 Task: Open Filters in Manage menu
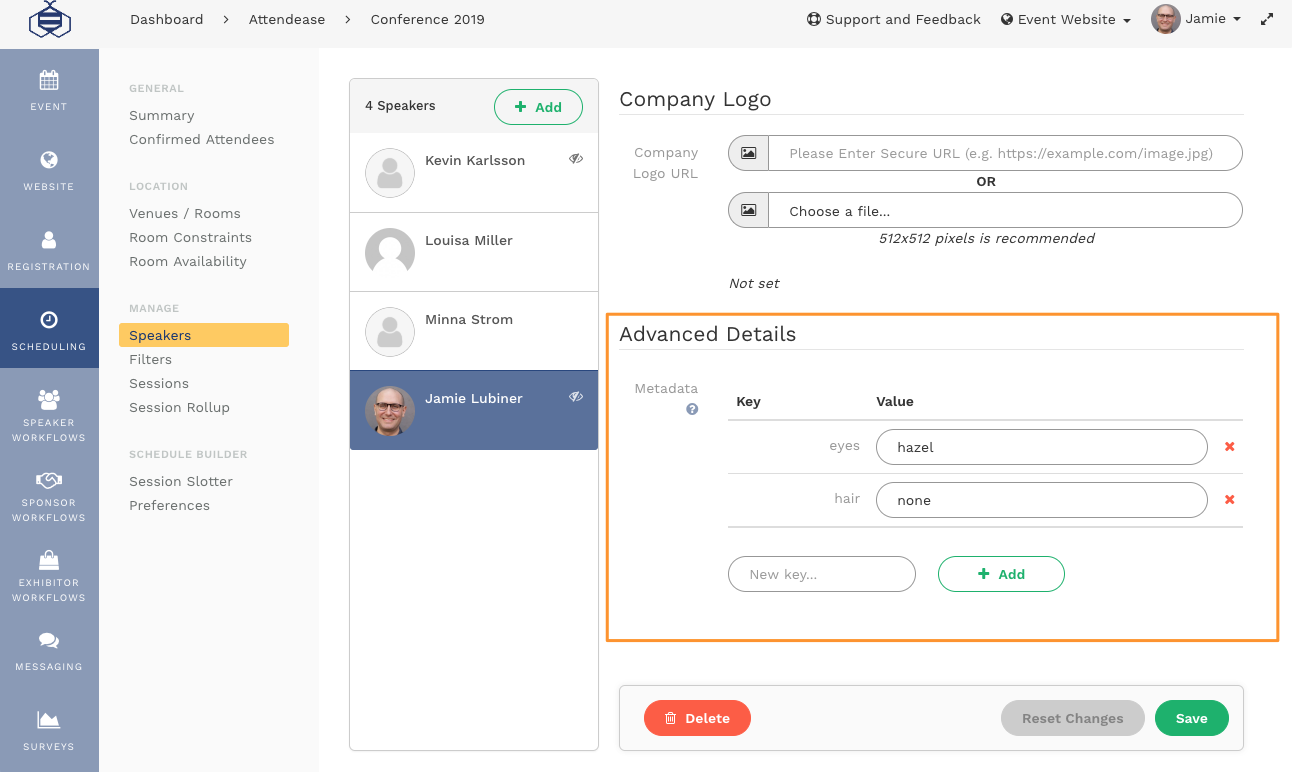[151, 359]
